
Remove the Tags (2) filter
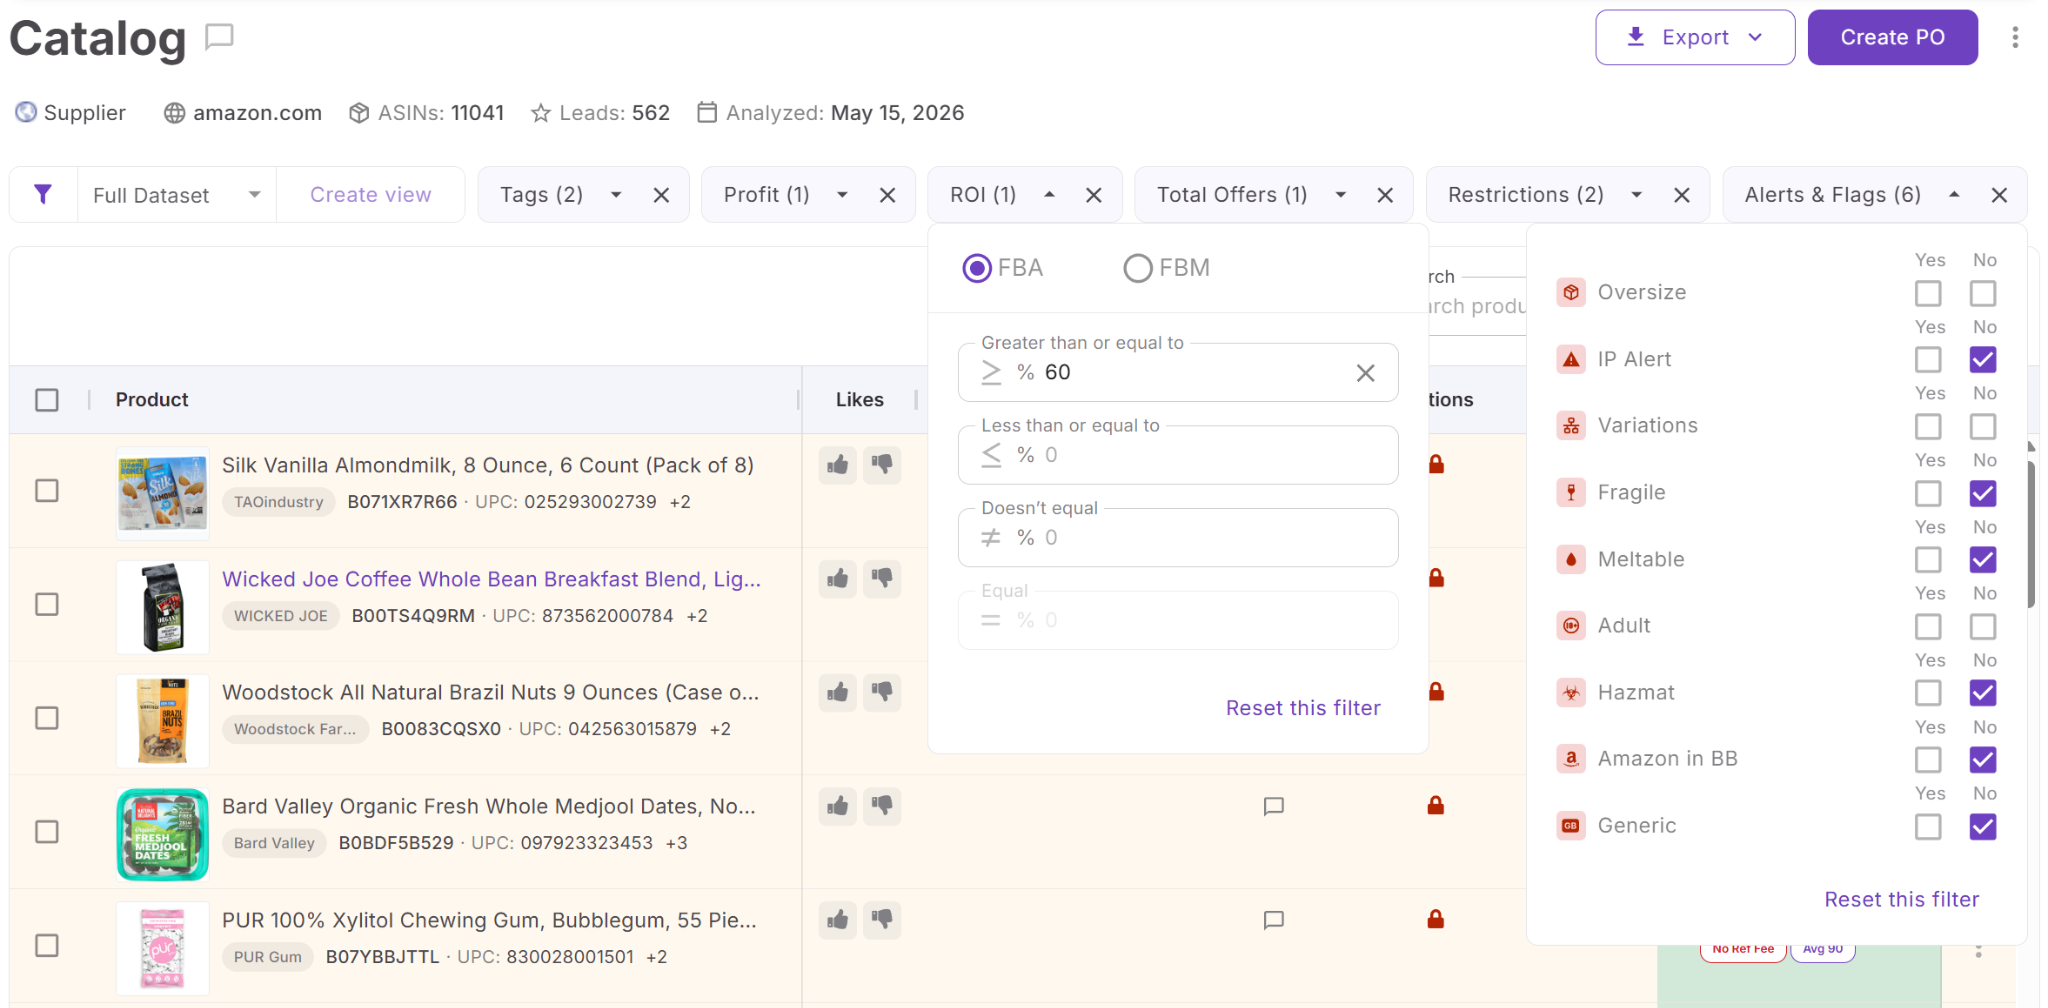click(661, 195)
